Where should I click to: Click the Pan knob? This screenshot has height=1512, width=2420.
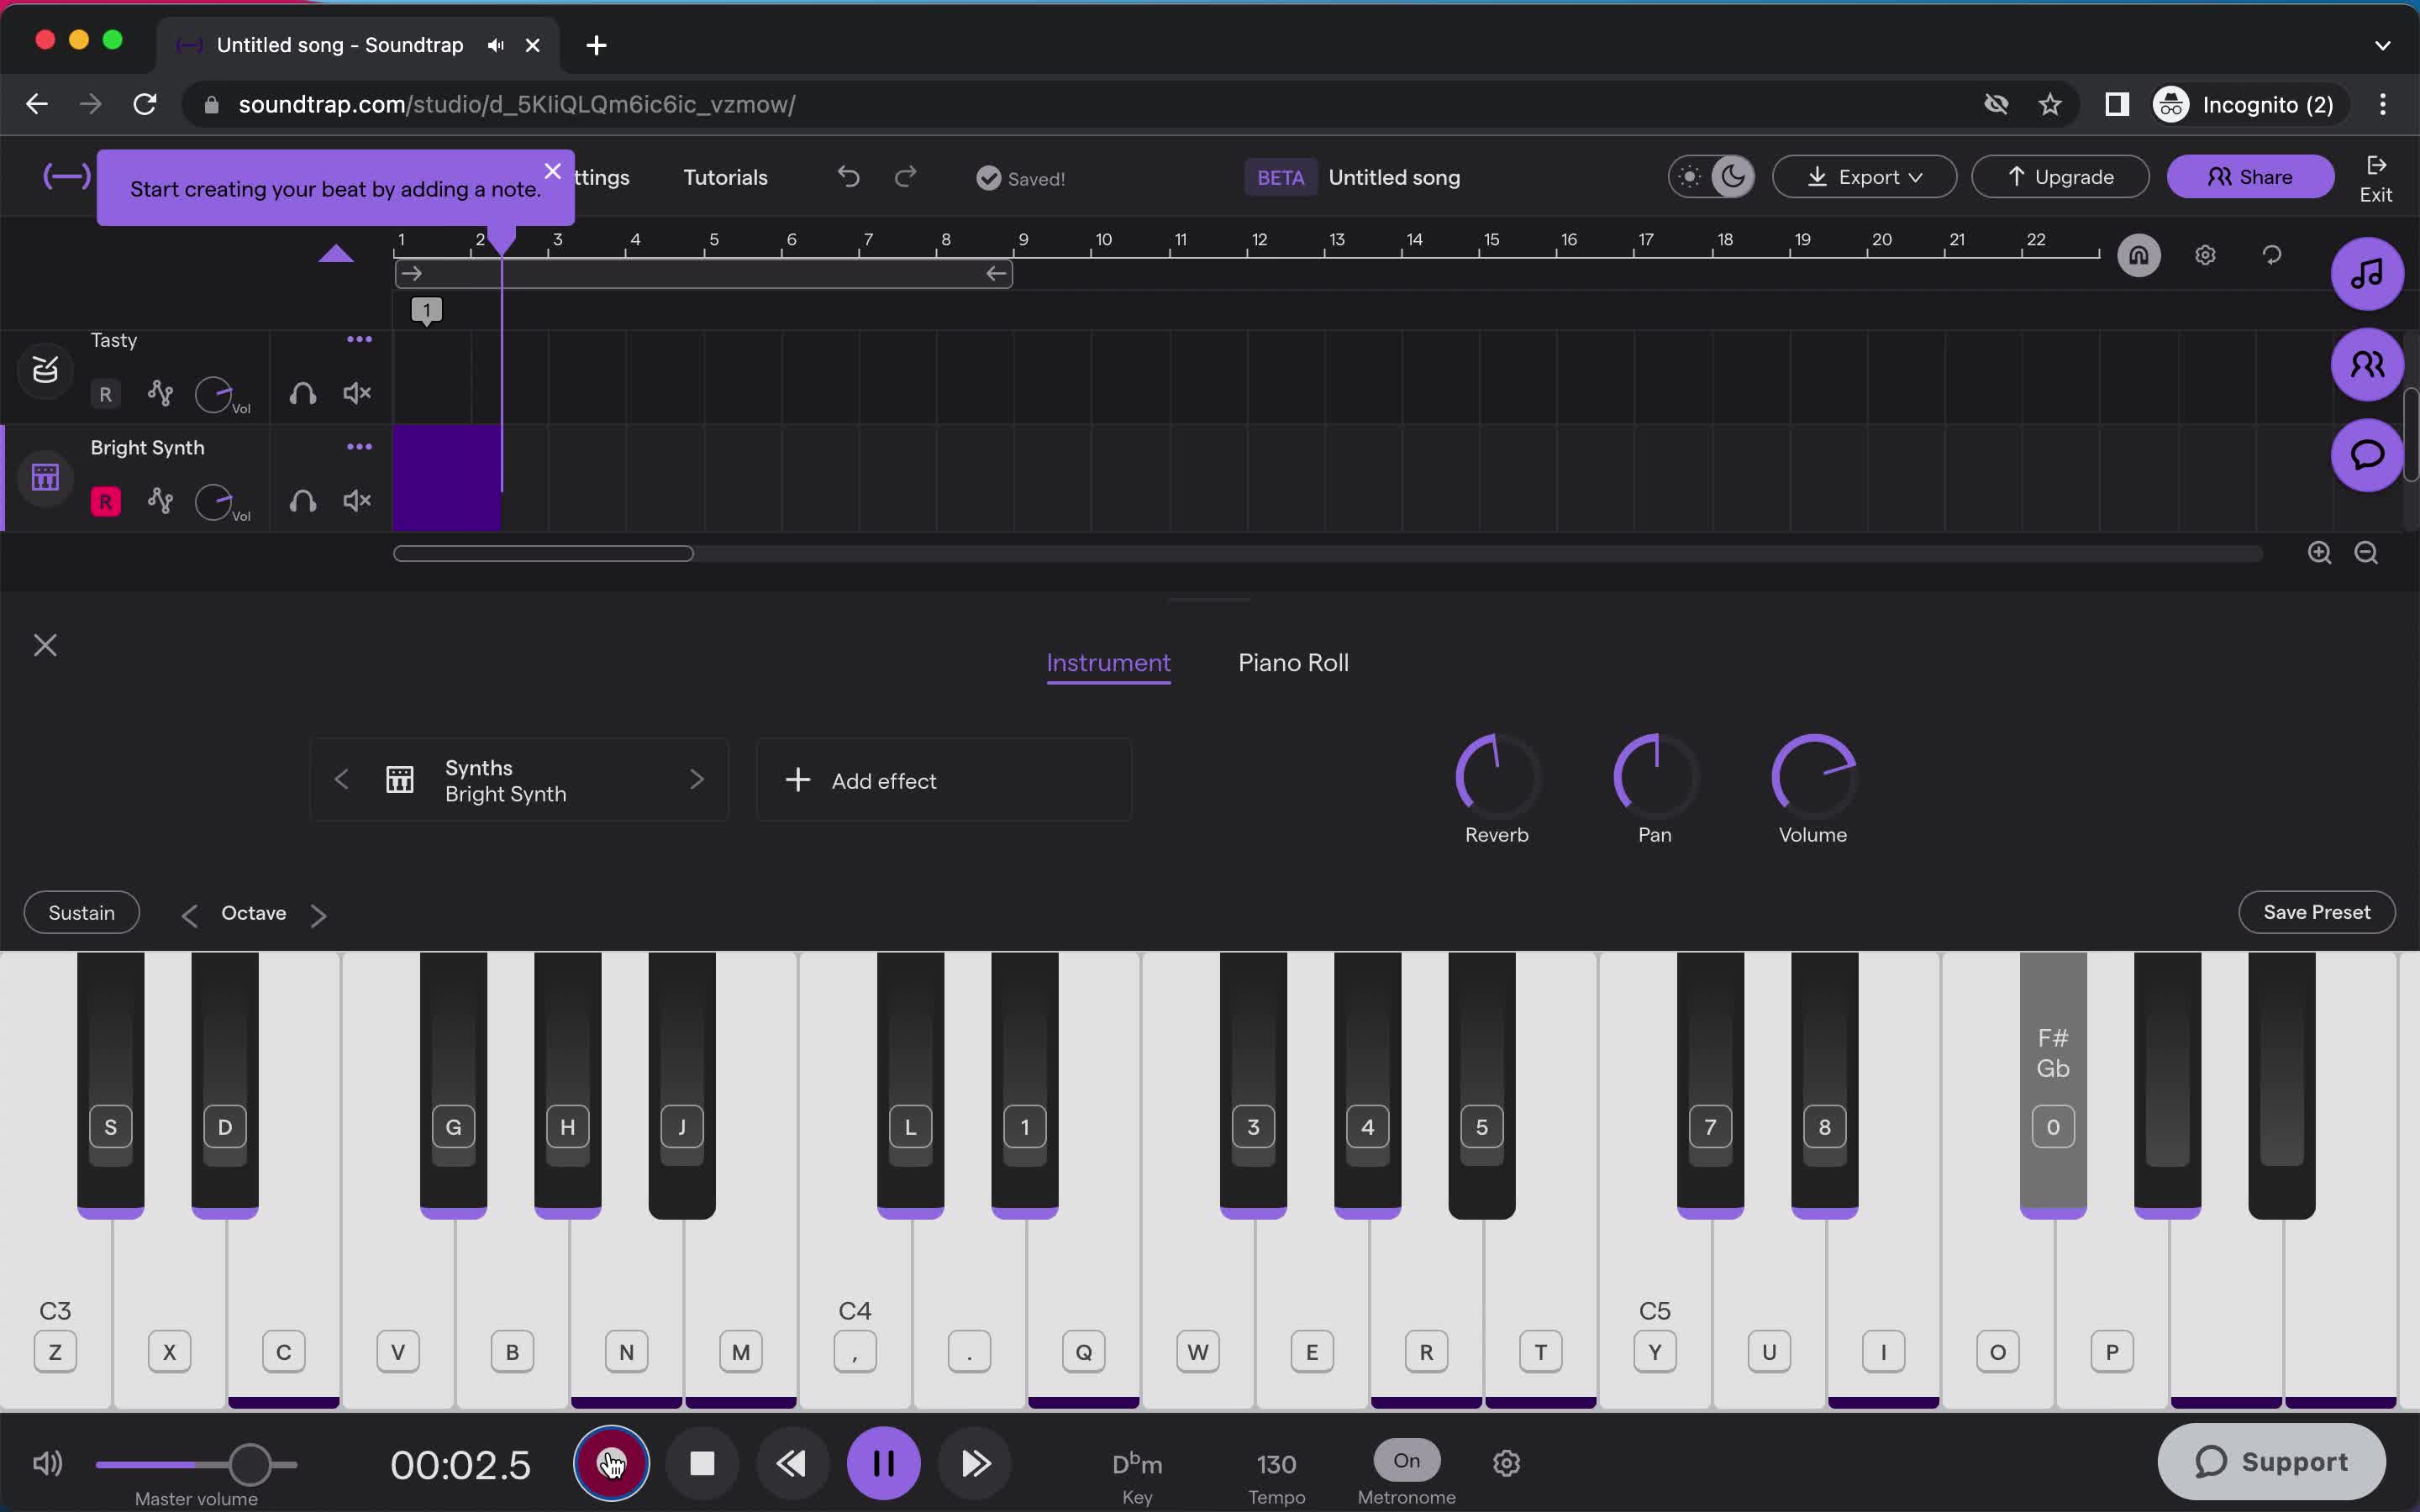1655,775
